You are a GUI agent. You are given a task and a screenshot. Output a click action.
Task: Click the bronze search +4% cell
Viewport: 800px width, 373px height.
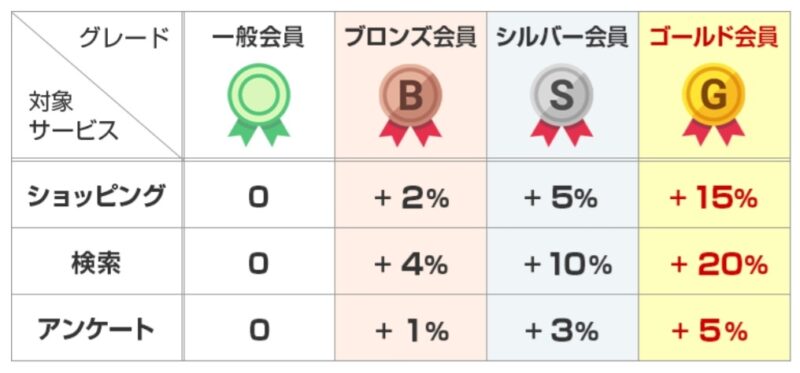tap(411, 265)
